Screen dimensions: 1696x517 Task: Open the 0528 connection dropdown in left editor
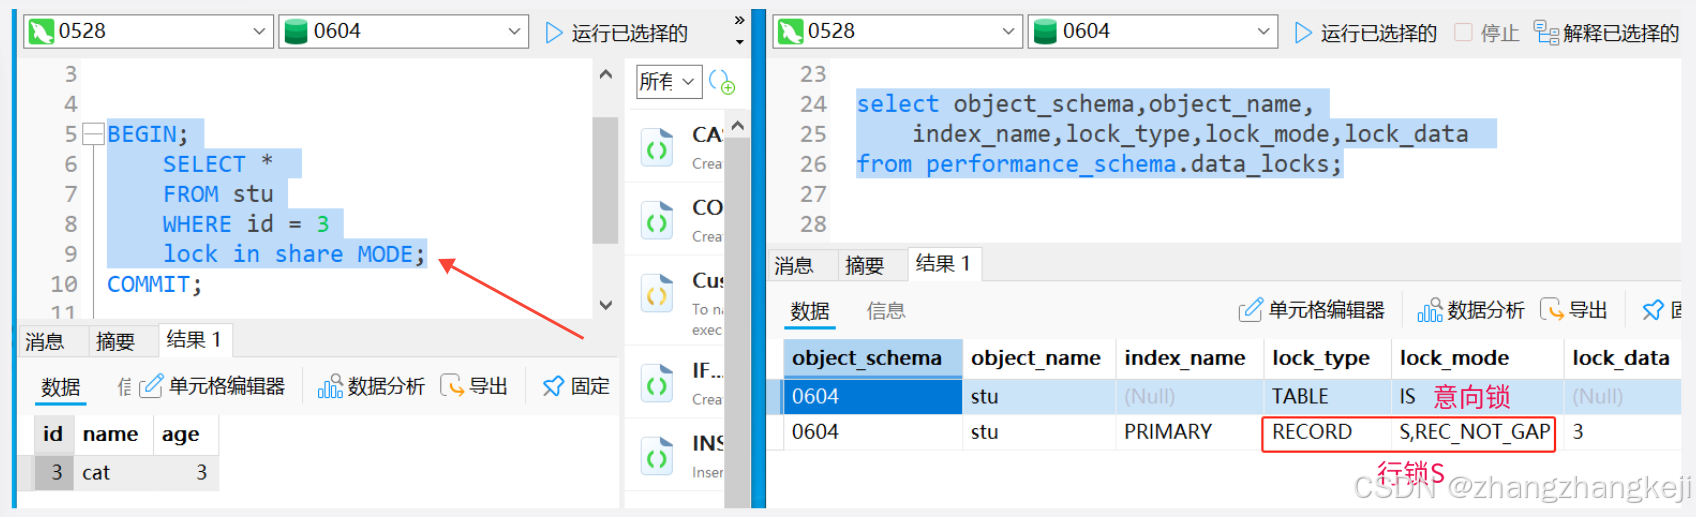147,32
